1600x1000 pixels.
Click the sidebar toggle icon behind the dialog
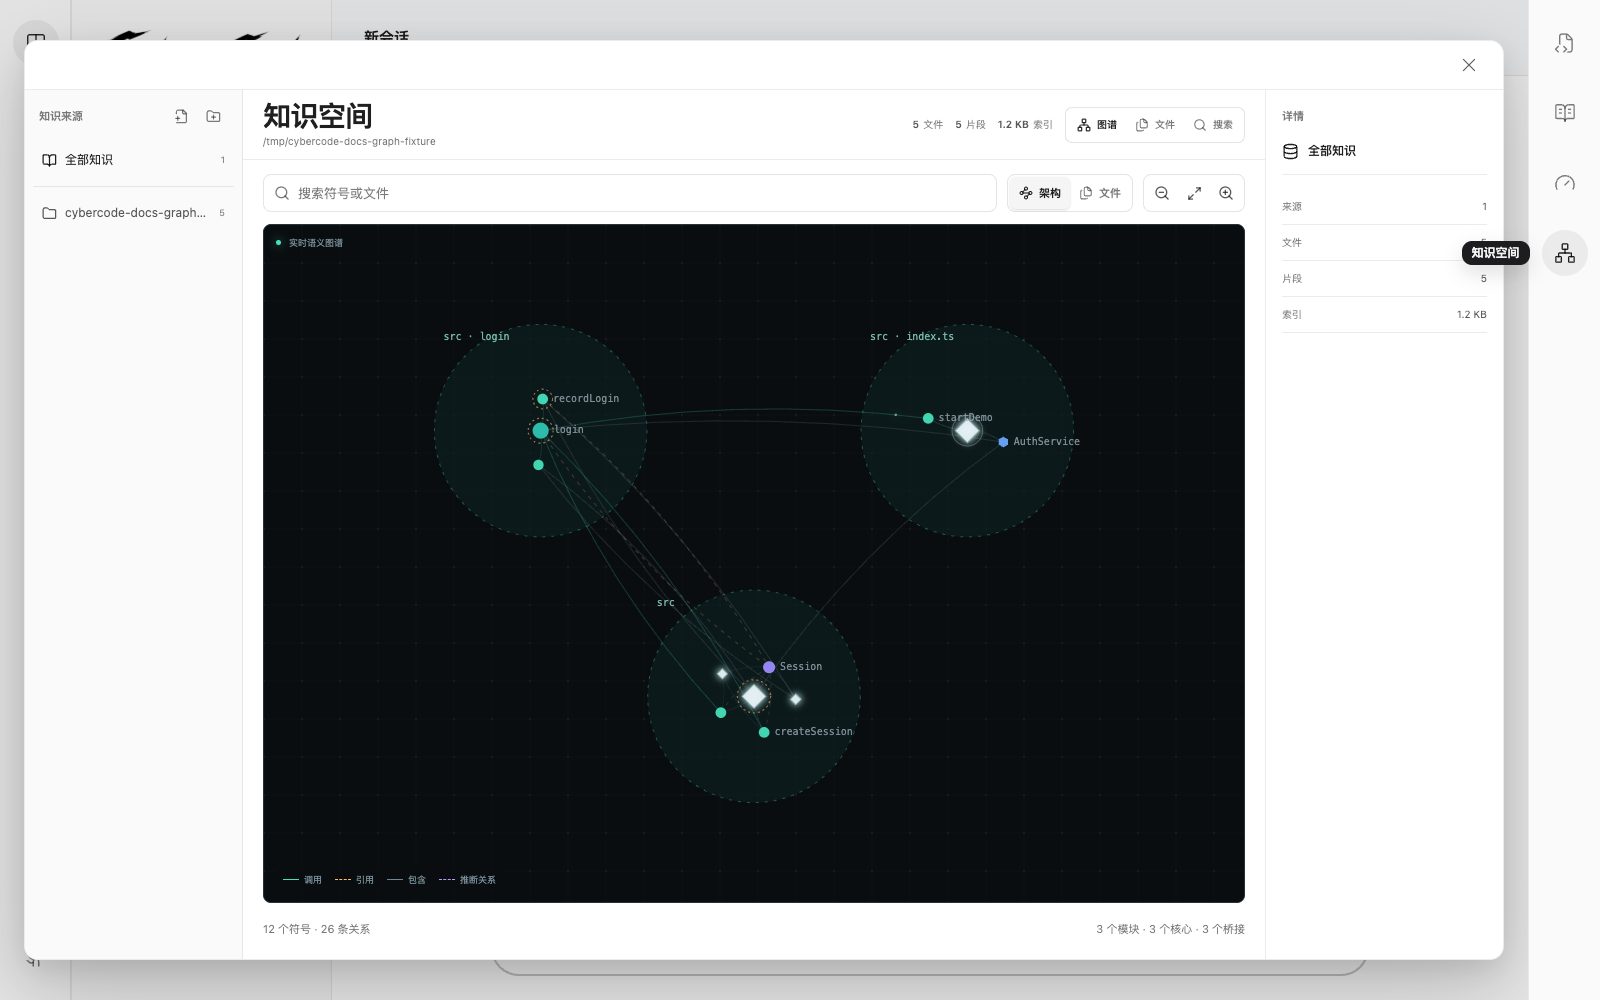tap(36, 40)
